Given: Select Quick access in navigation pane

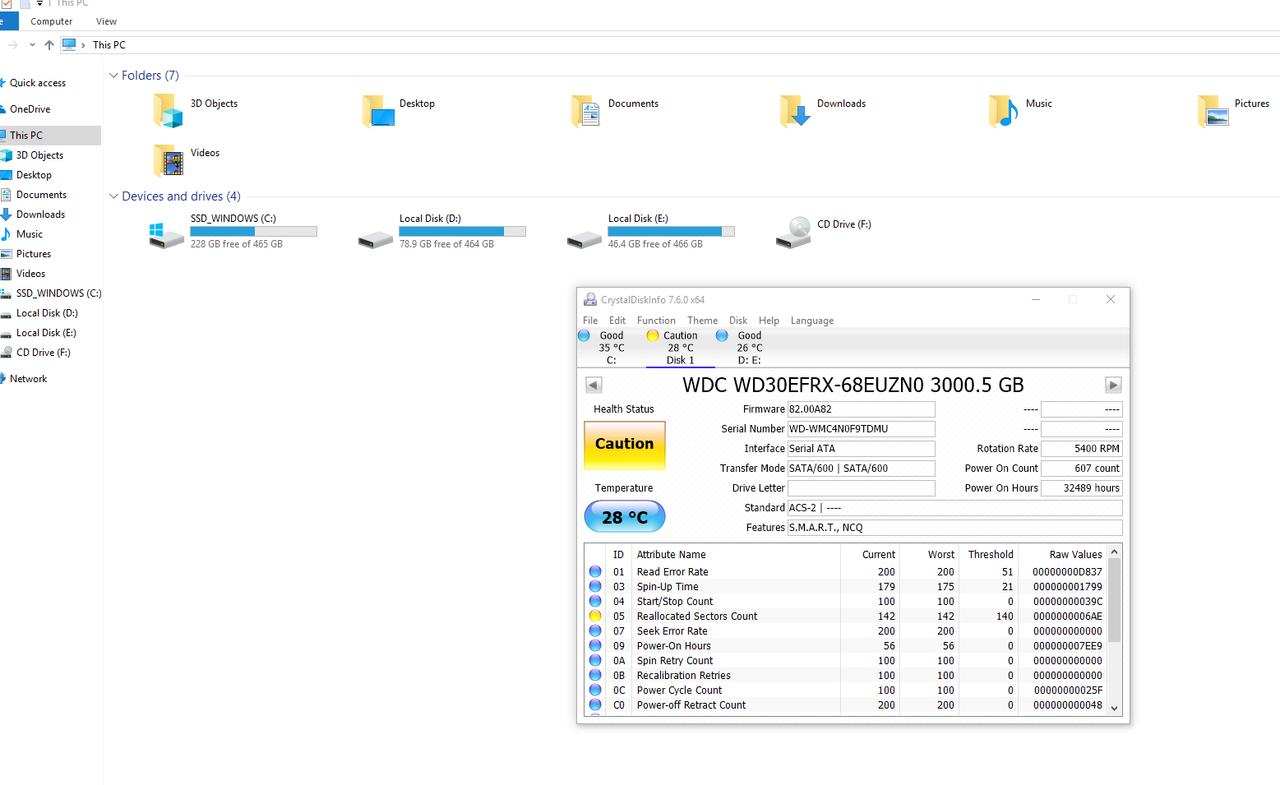Looking at the screenshot, I should tap(37, 83).
